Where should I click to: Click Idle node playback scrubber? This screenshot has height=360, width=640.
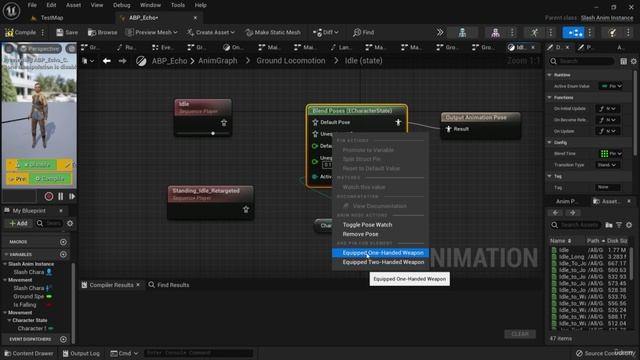pyautogui.click(x=213, y=133)
